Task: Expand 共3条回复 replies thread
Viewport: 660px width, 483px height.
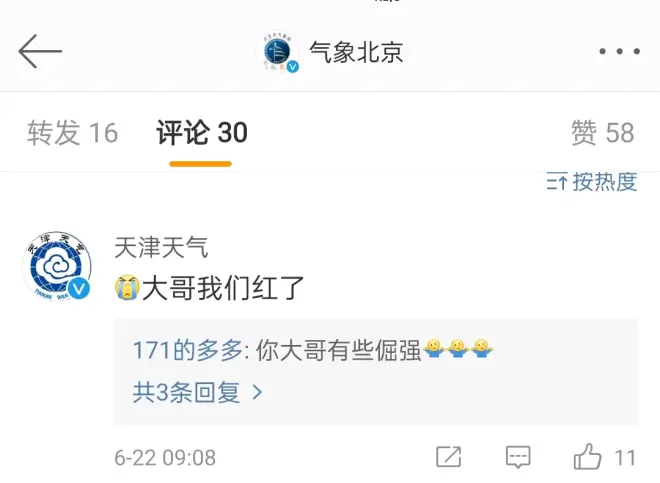Action: (x=197, y=392)
